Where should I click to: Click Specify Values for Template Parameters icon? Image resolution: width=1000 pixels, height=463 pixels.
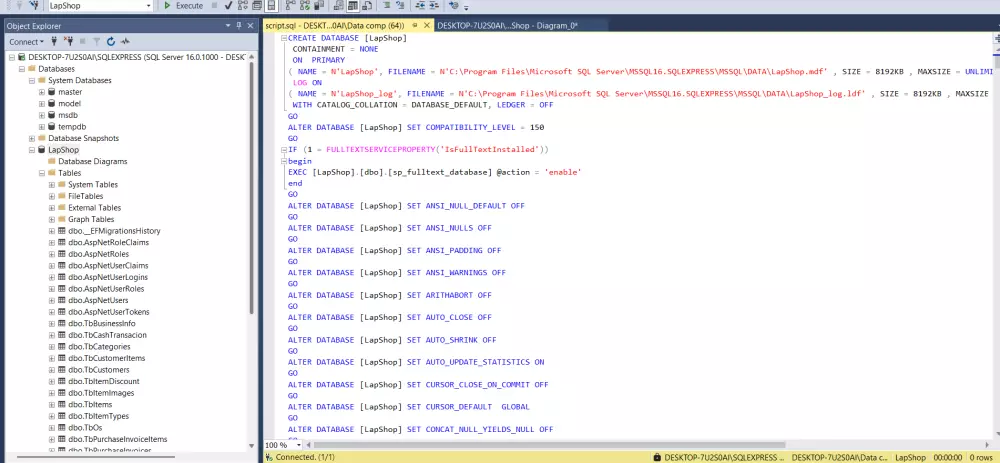point(453,5)
